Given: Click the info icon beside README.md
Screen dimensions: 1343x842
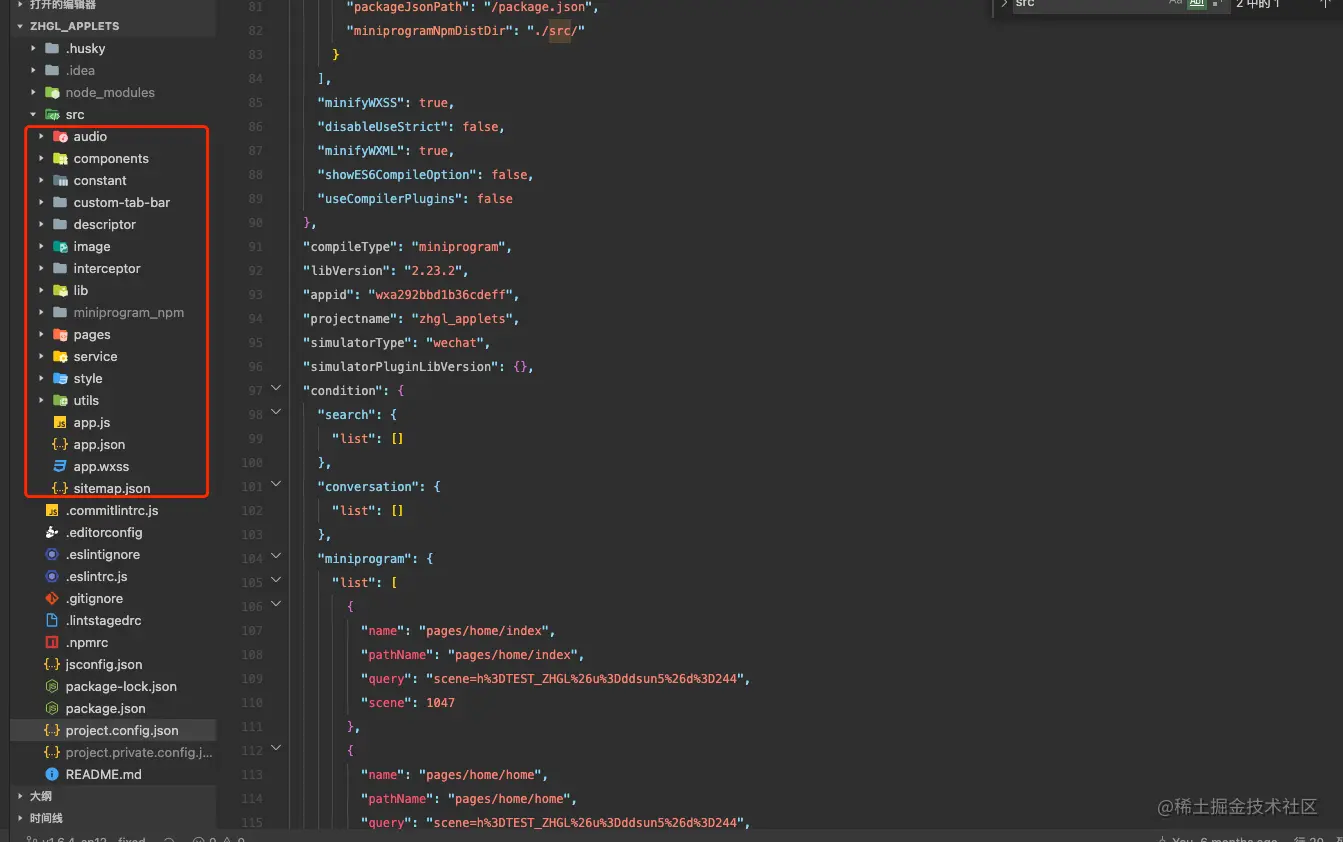Looking at the screenshot, I should tap(52, 775).
